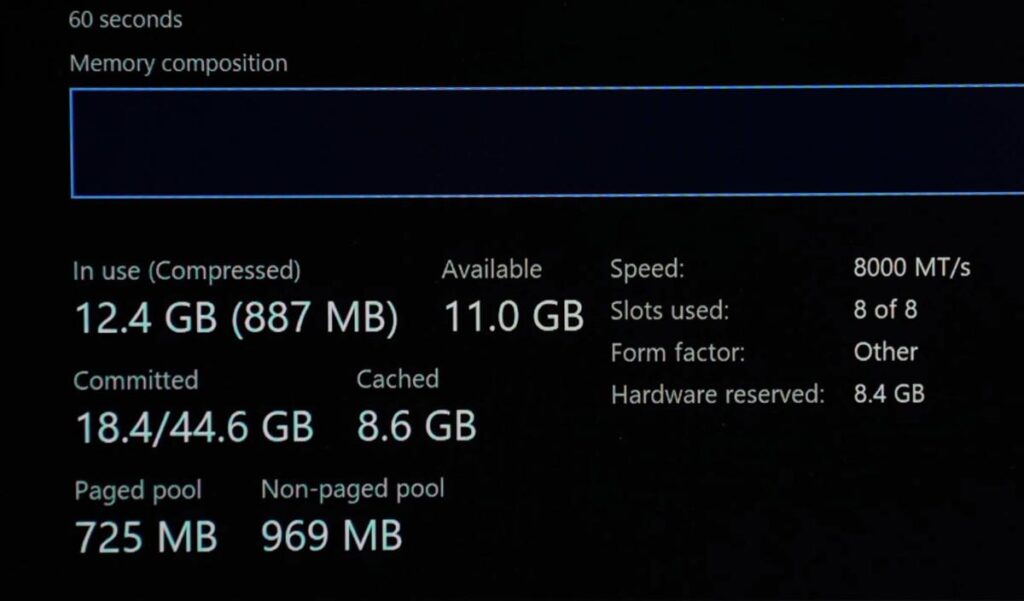
Task: Select the Slots used label
Action: 670,311
